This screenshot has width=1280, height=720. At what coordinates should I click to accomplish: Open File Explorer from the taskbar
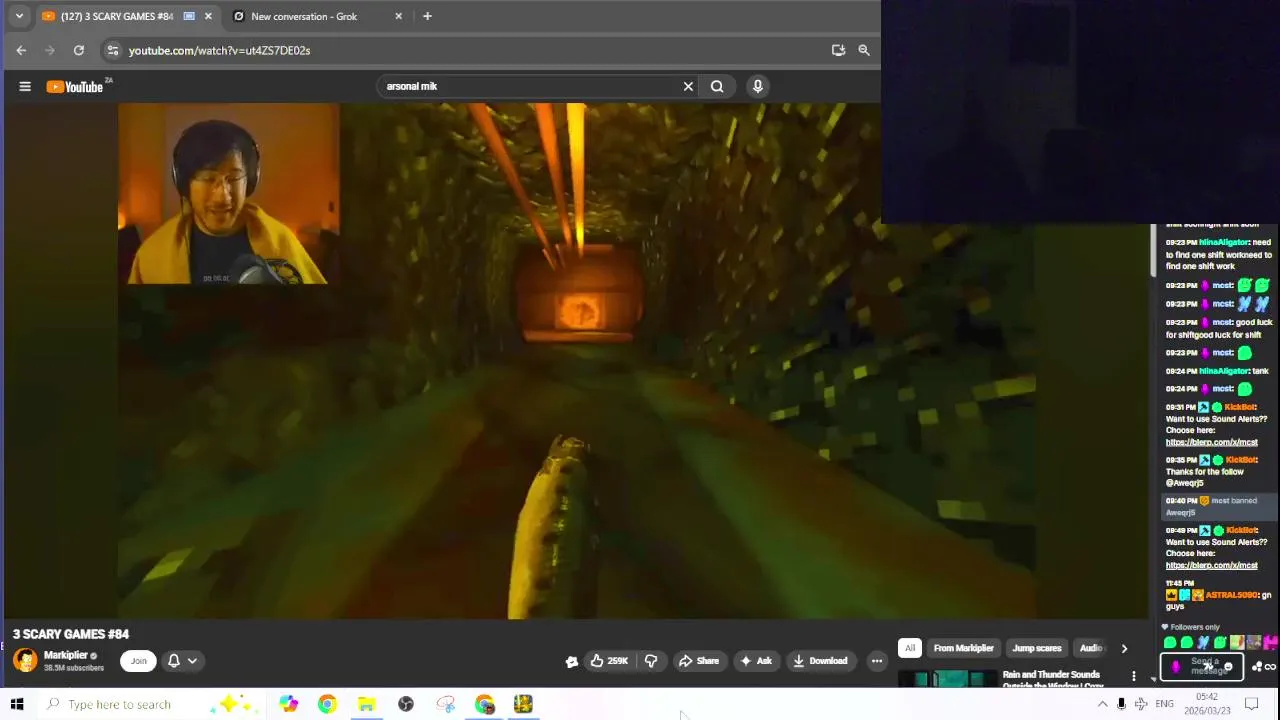pyautogui.click(x=366, y=704)
